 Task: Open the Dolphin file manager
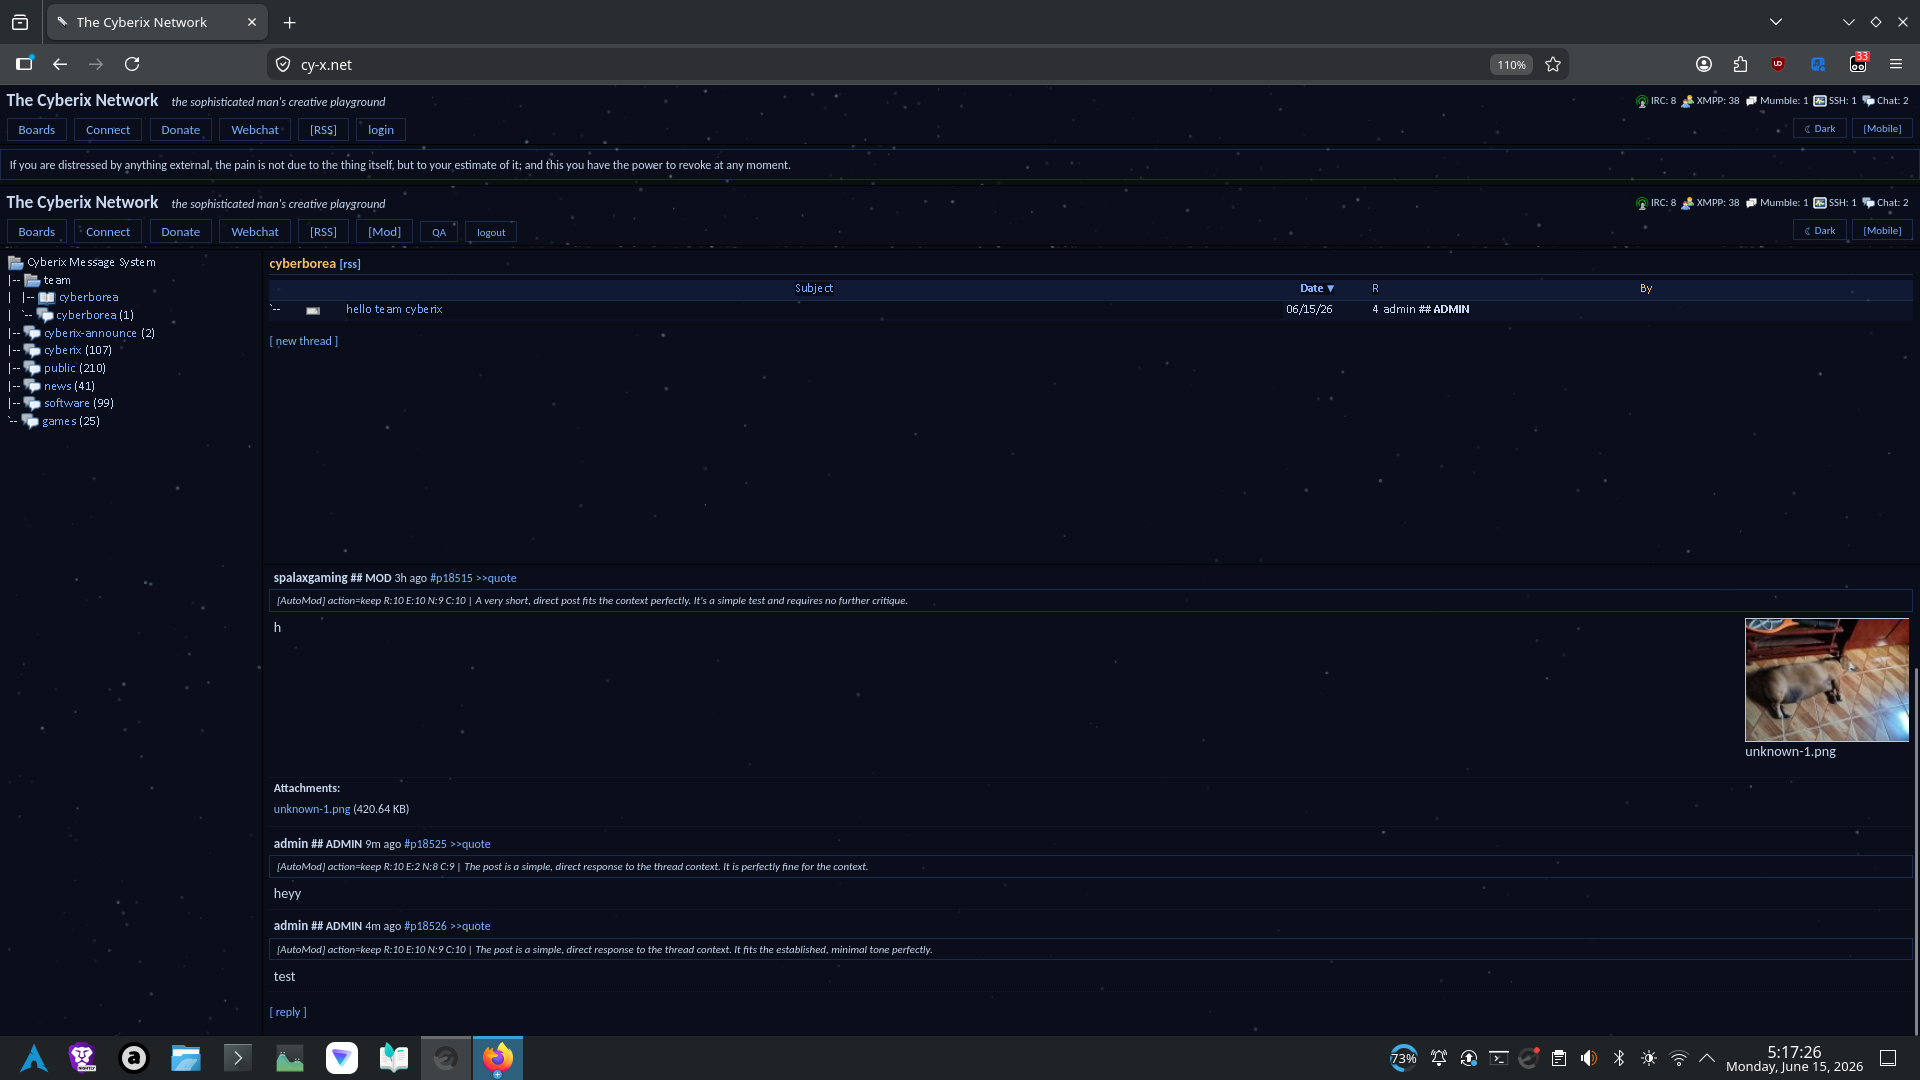click(x=186, y=1058)
